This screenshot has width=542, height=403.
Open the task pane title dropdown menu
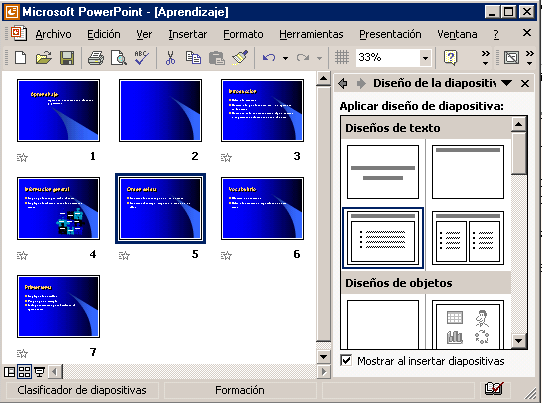click(x=506, y=83)
